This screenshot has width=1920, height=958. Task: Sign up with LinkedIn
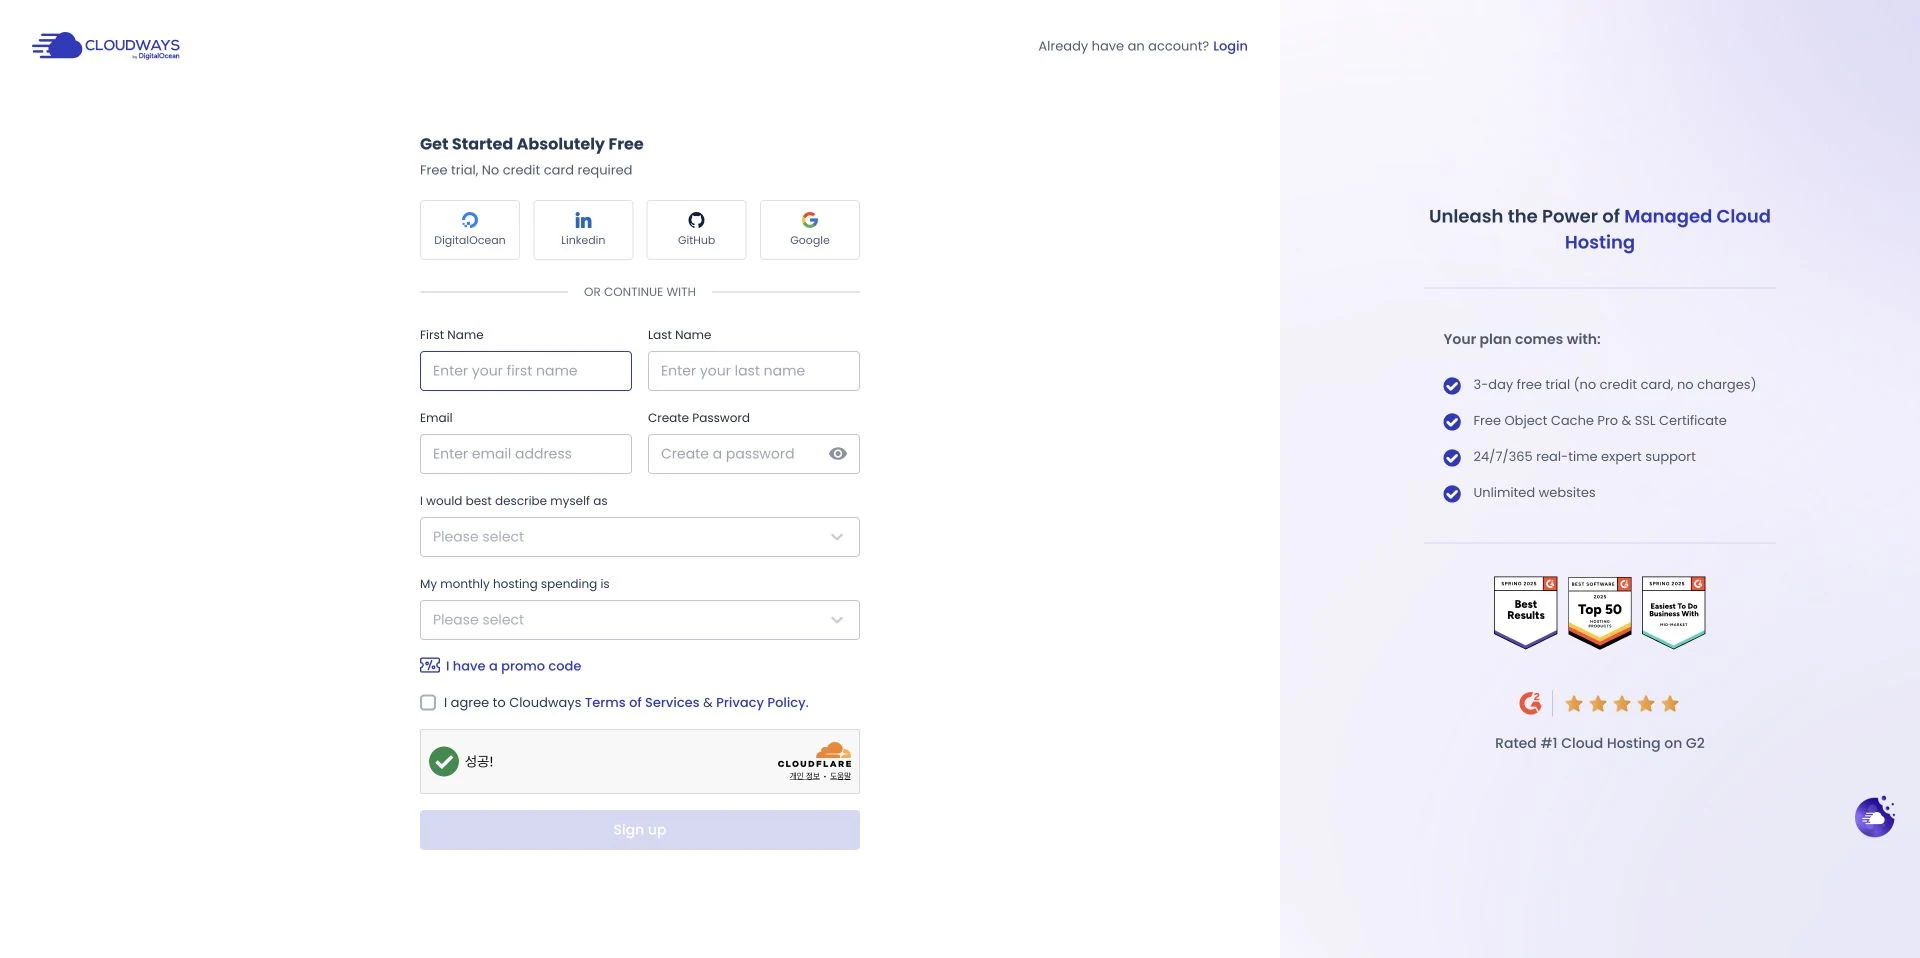(x=583, y=230)
